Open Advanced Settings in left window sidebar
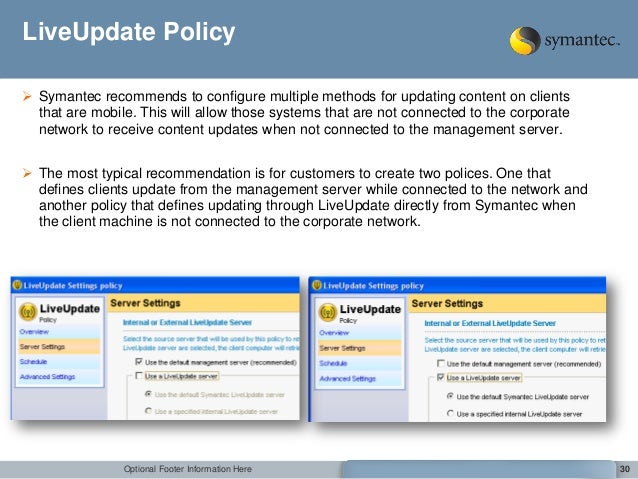This screenshot has height=479, width=638. 59,377
